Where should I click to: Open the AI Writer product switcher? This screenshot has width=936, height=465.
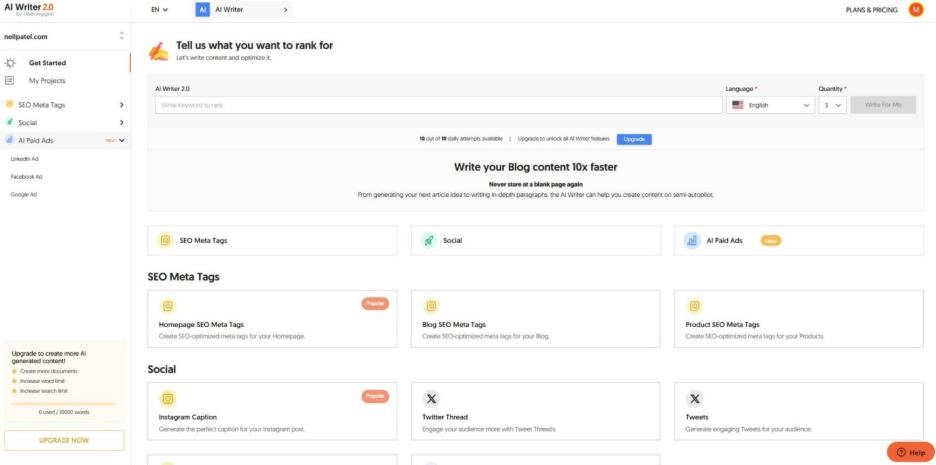(x=244, y=10)
